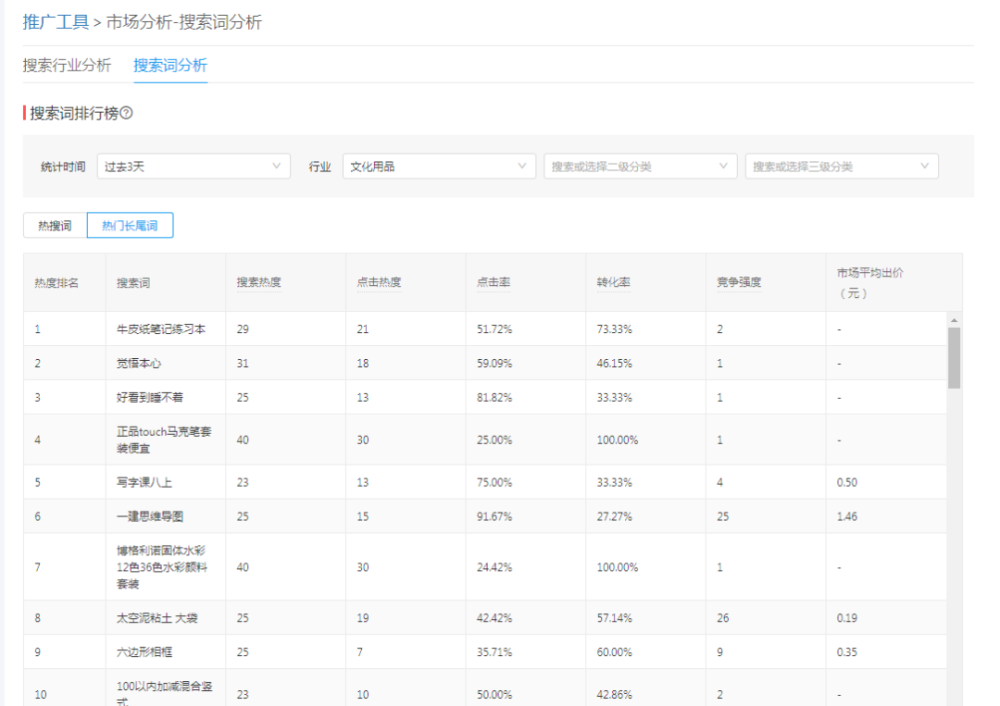Click help icon beside 搜索词排行榜
The width and height of the screenshot is (1000, 706).
point(126,113)
